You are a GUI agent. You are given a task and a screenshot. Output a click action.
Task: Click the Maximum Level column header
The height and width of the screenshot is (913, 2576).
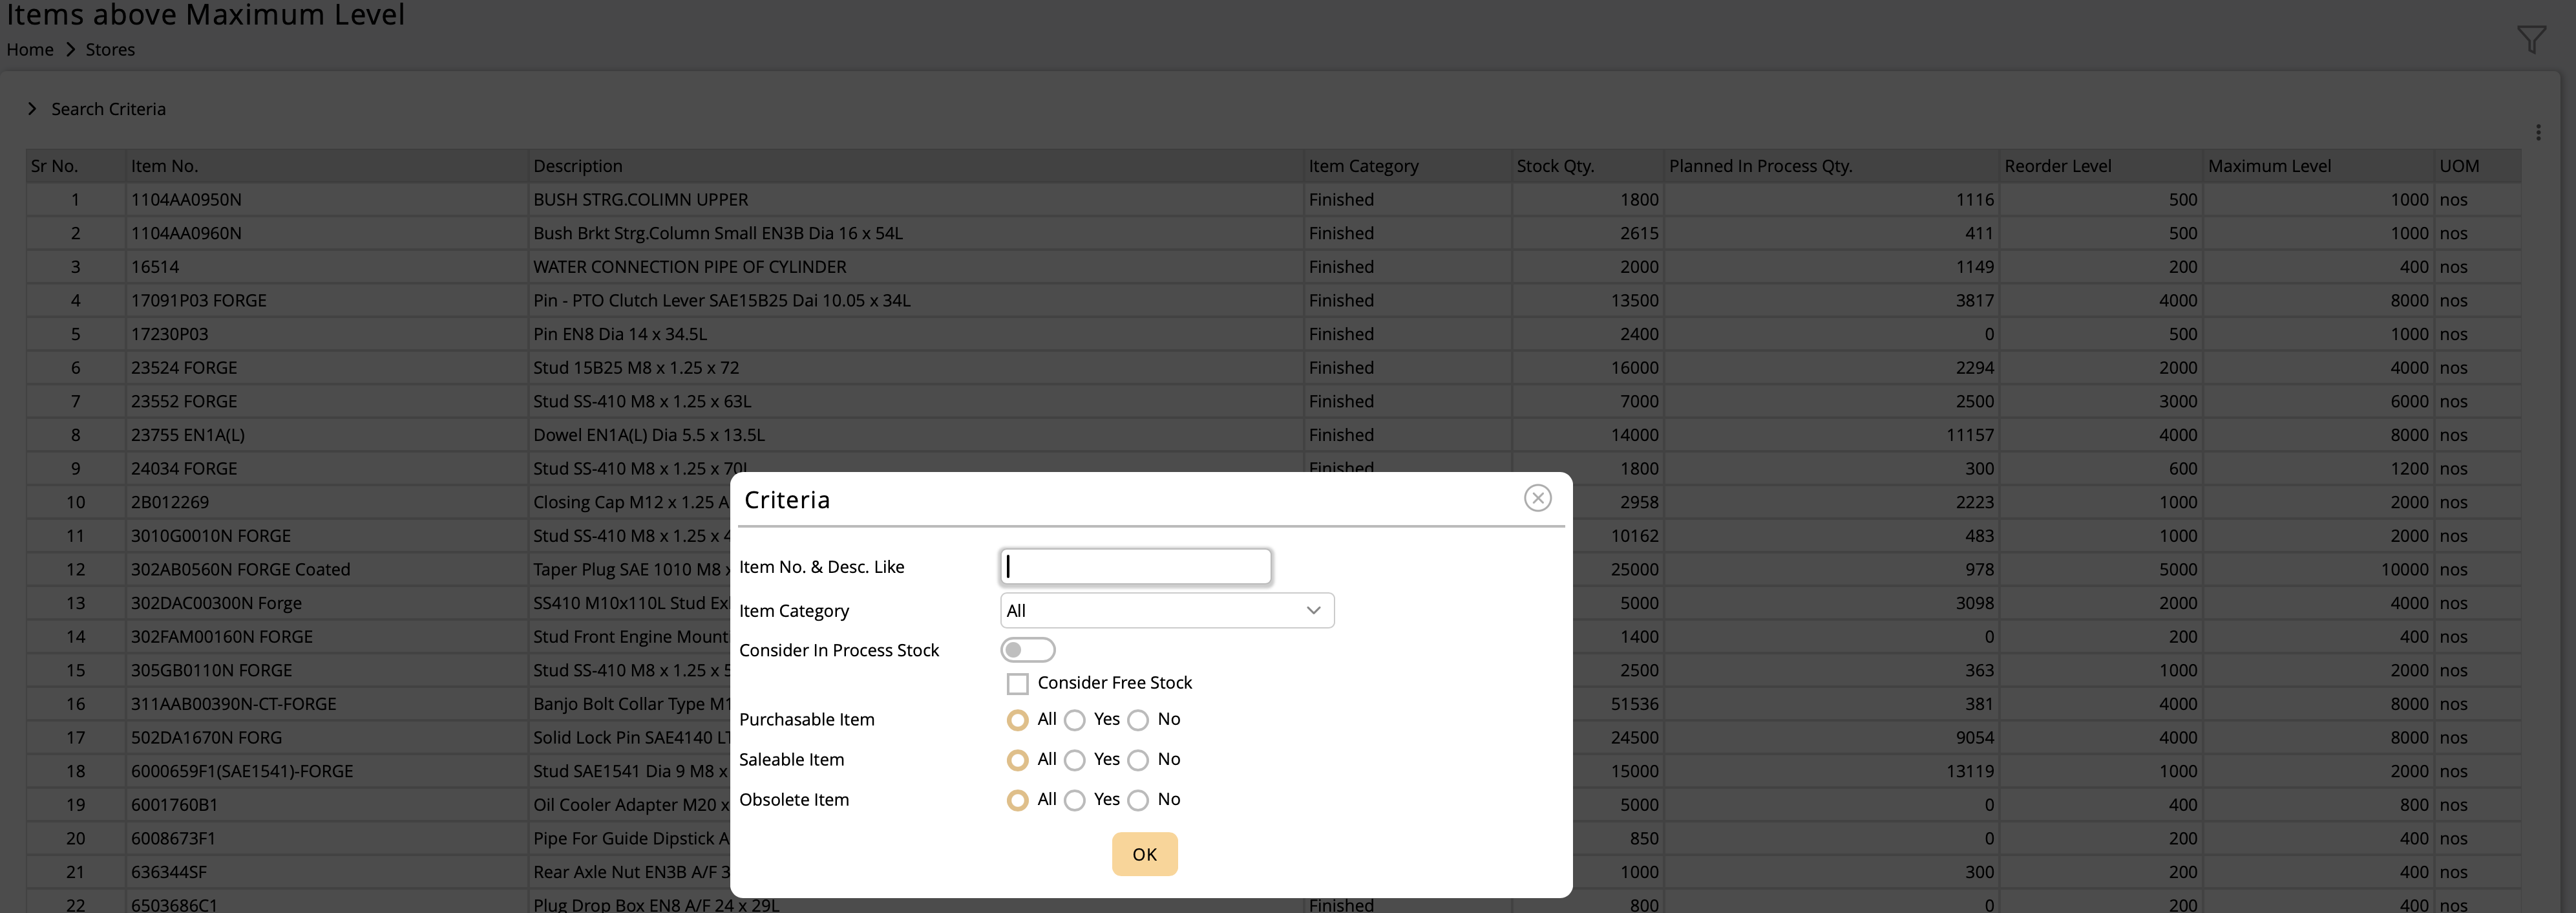2269,166
